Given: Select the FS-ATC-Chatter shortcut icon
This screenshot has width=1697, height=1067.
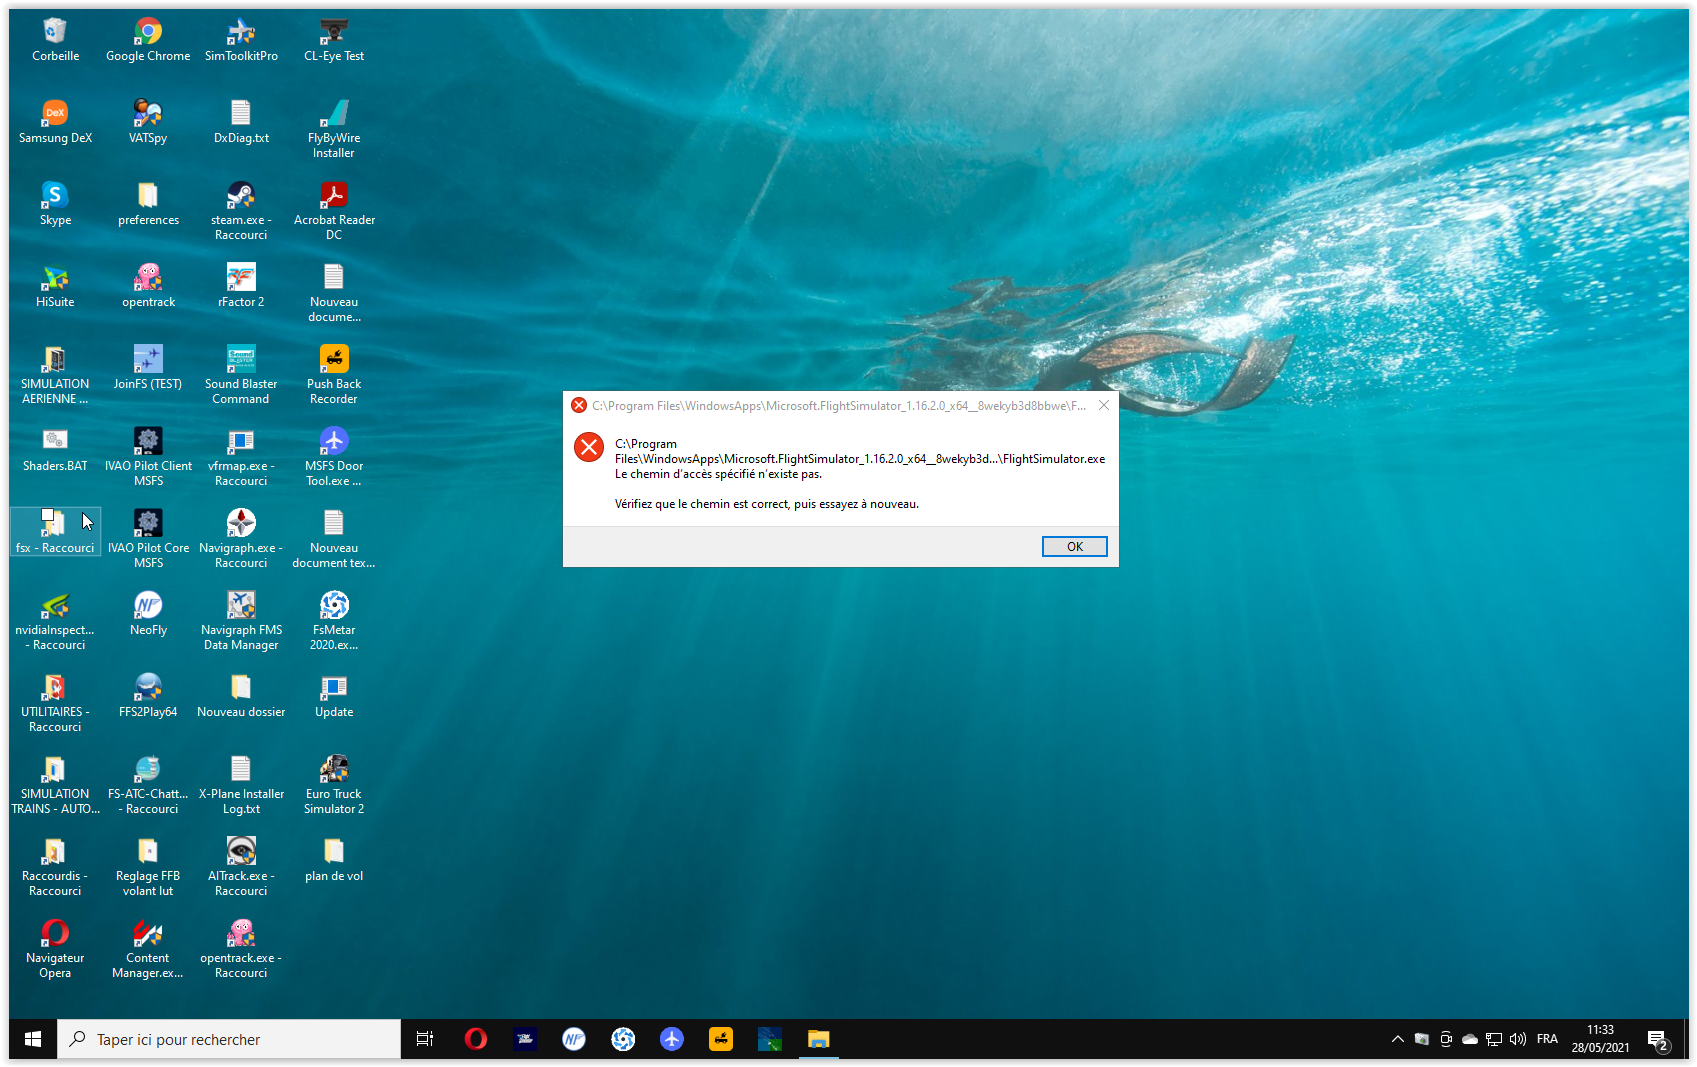Looking at the screenshot, I should click(148, 785).
